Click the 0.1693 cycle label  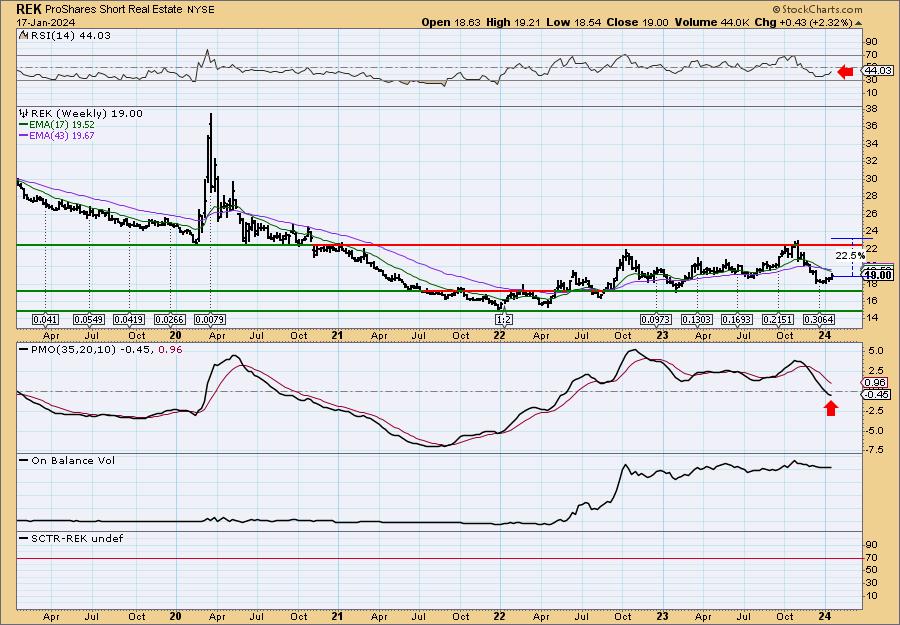click(738, 320)
